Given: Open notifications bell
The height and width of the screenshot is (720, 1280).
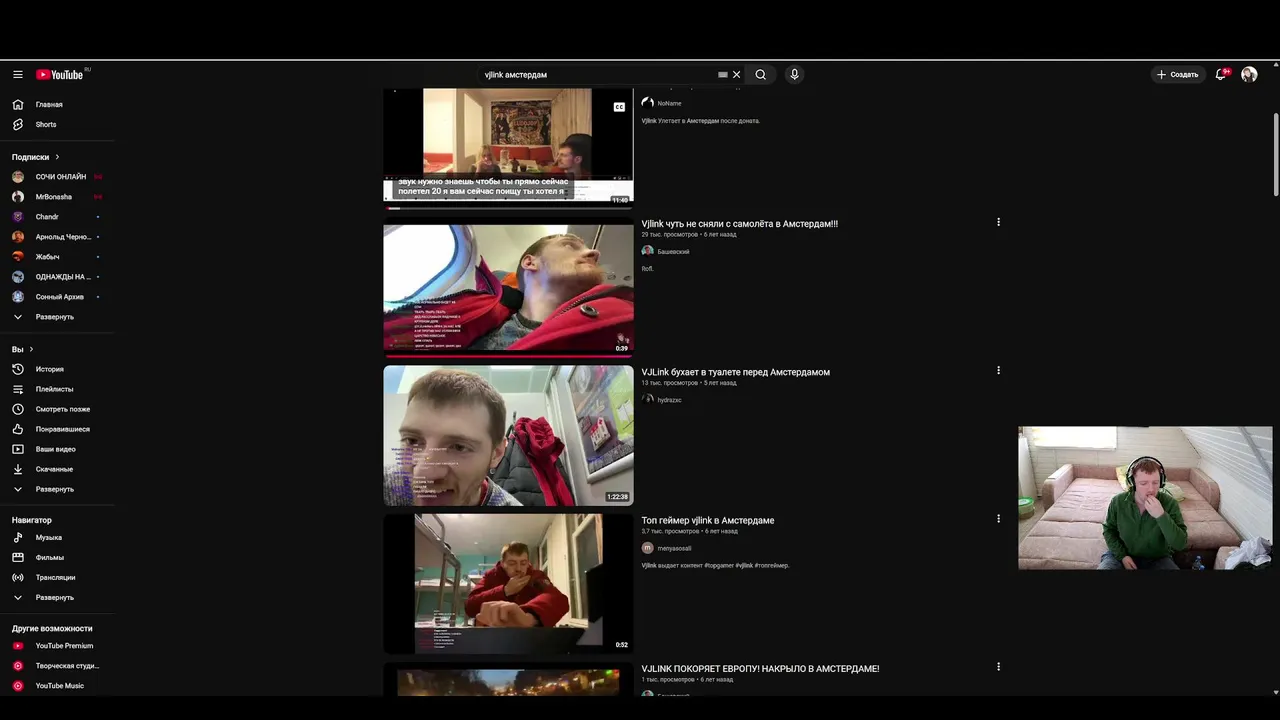Looking at the screenshot, I should (x=1221, y=74).
